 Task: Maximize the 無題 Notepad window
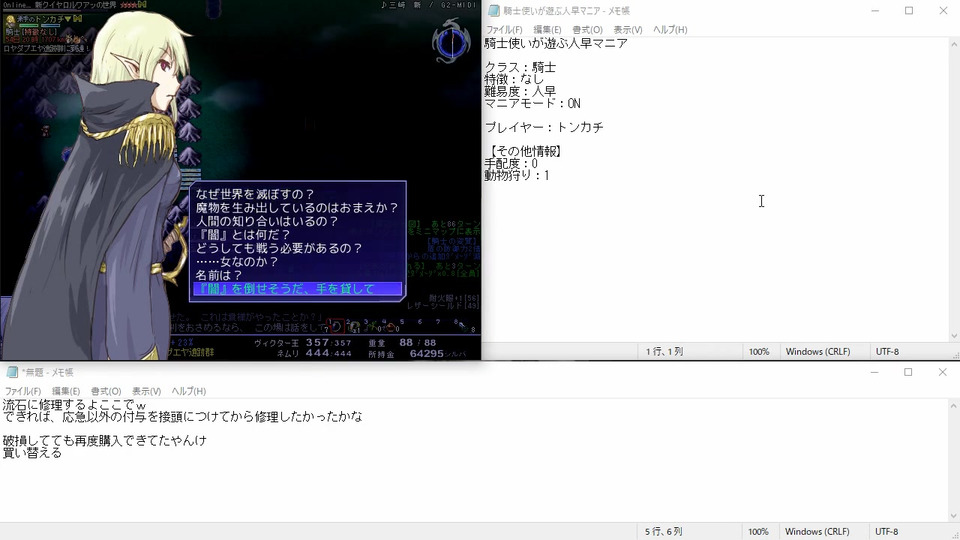(x=908, y=372)
